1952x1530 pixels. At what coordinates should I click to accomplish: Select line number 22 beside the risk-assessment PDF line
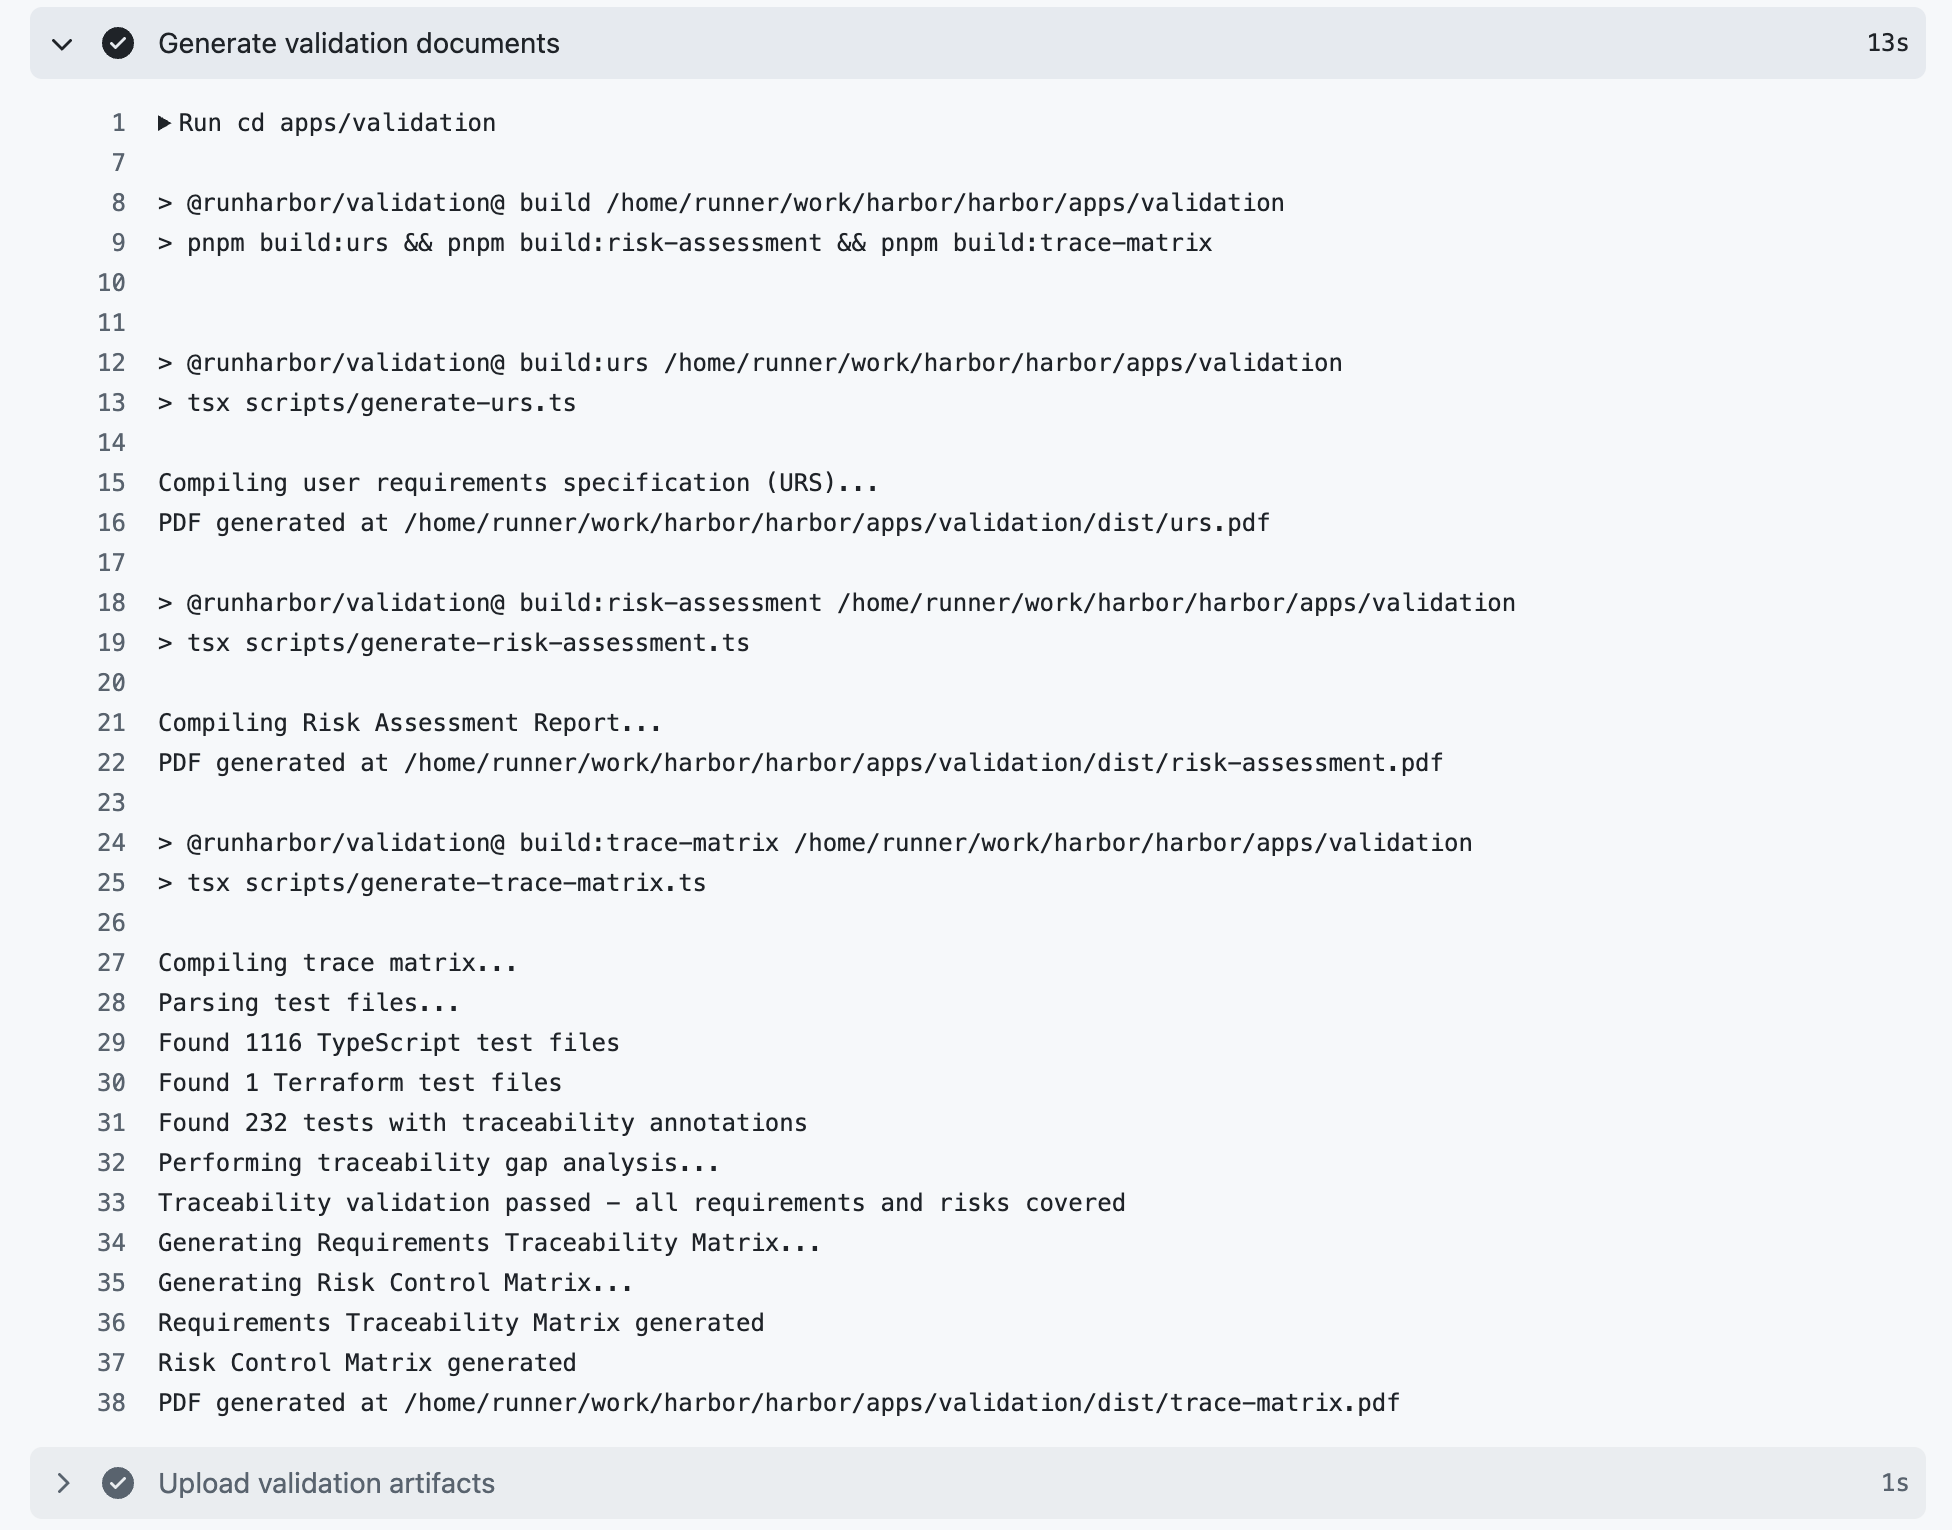pyautogui.click(x=110, y=762)
